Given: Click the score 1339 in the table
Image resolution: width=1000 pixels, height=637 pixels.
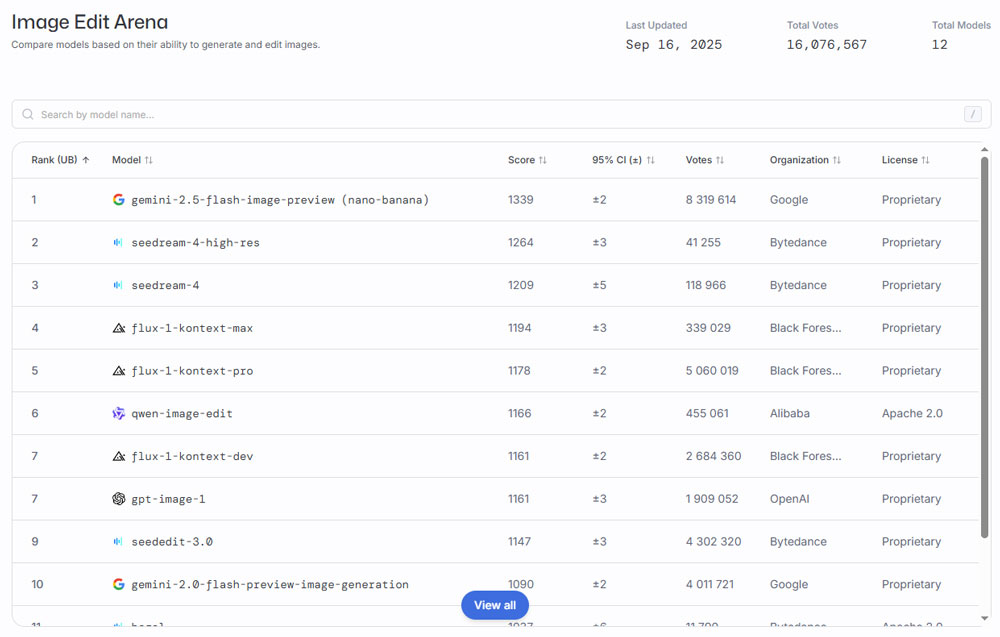Looking at the screenshot, I should tap(520, 200).
